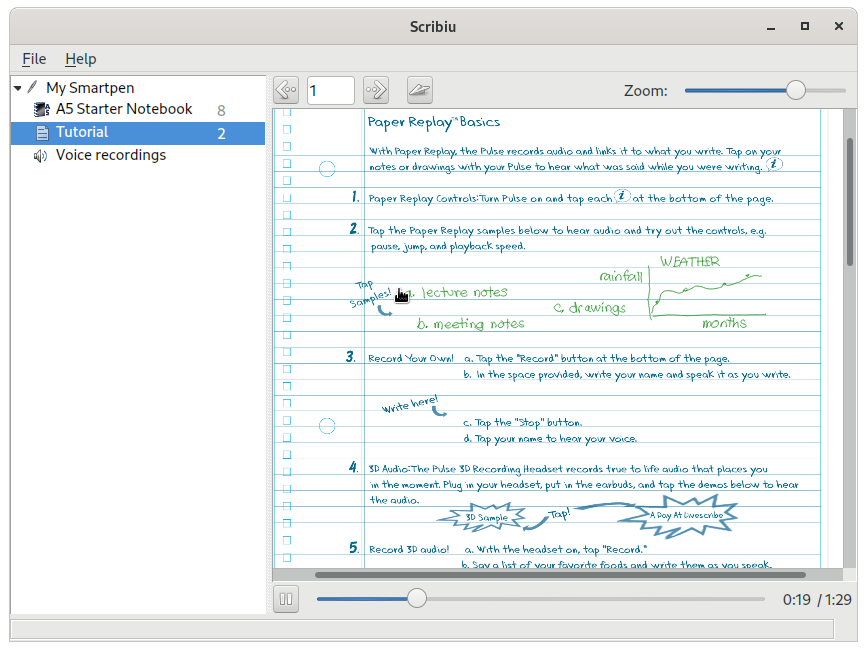This screenshot has width=867, height=651.
Task: Click the page number input field
Action: click(331, 90)
